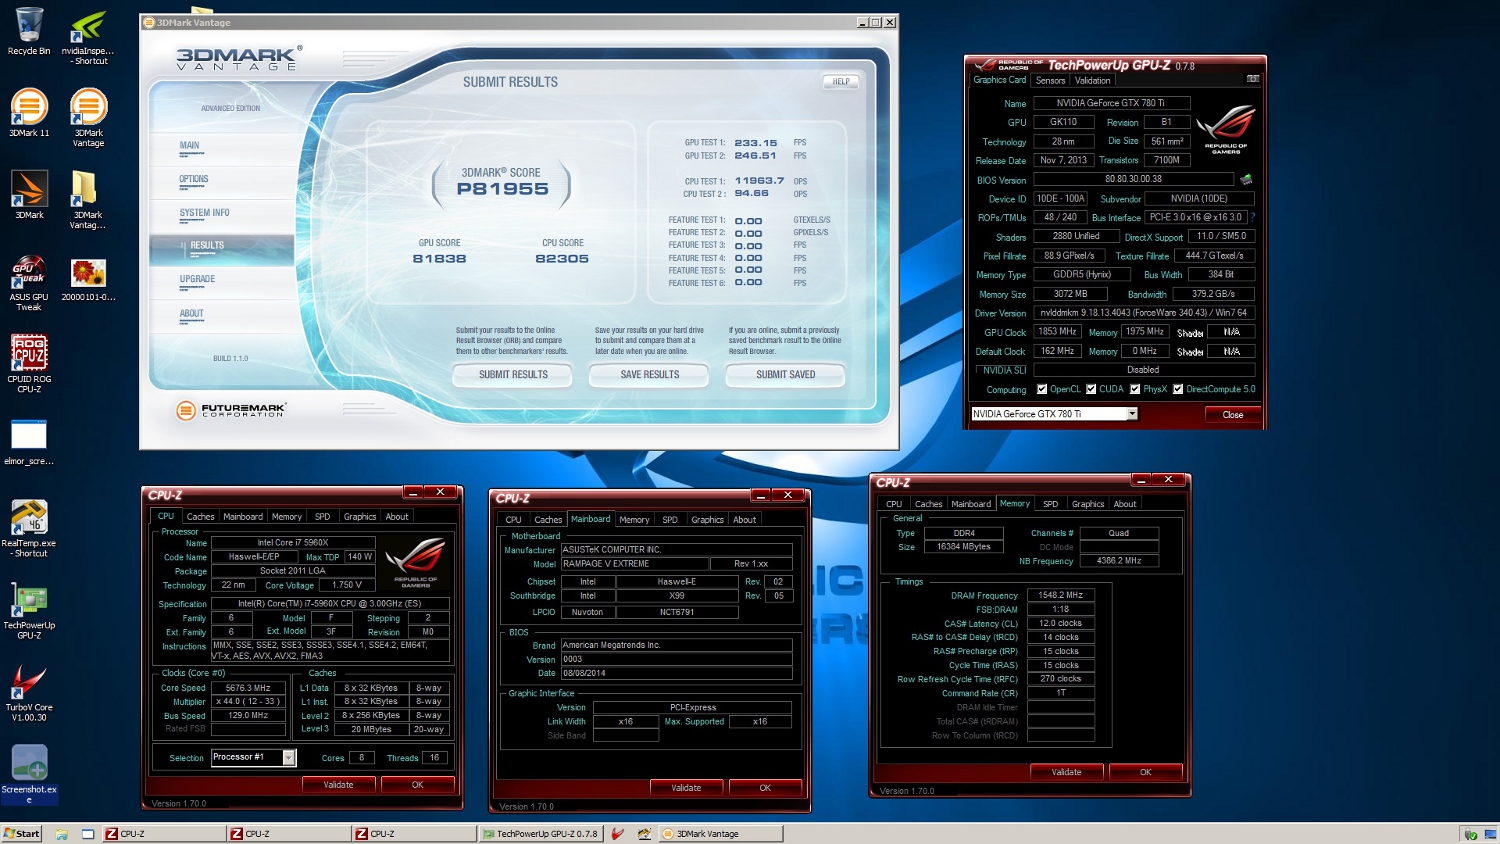Select the Screenshot.exe desktop icon
This screenshot has height=844, width=1500.
pyautogui.click(x=29, y=774)
